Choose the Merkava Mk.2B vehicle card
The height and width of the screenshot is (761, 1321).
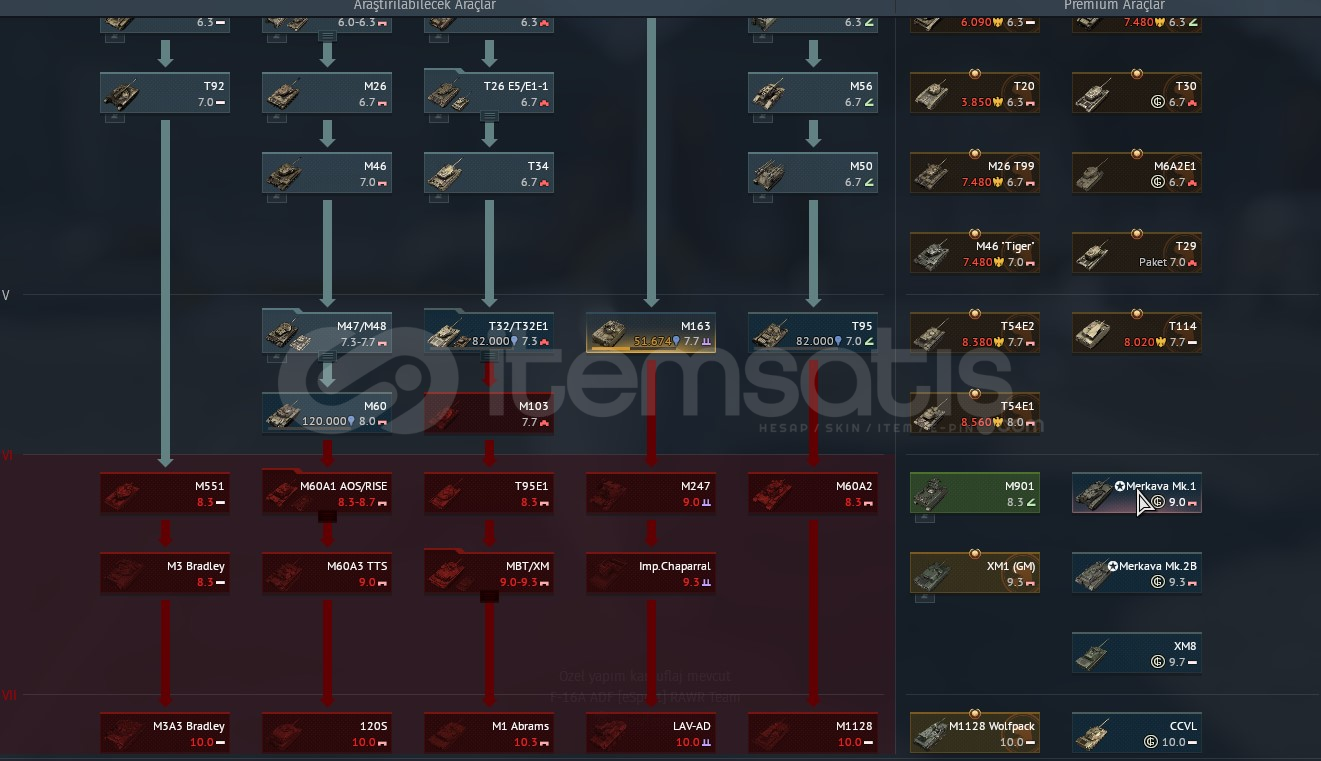coord(1137,573)
